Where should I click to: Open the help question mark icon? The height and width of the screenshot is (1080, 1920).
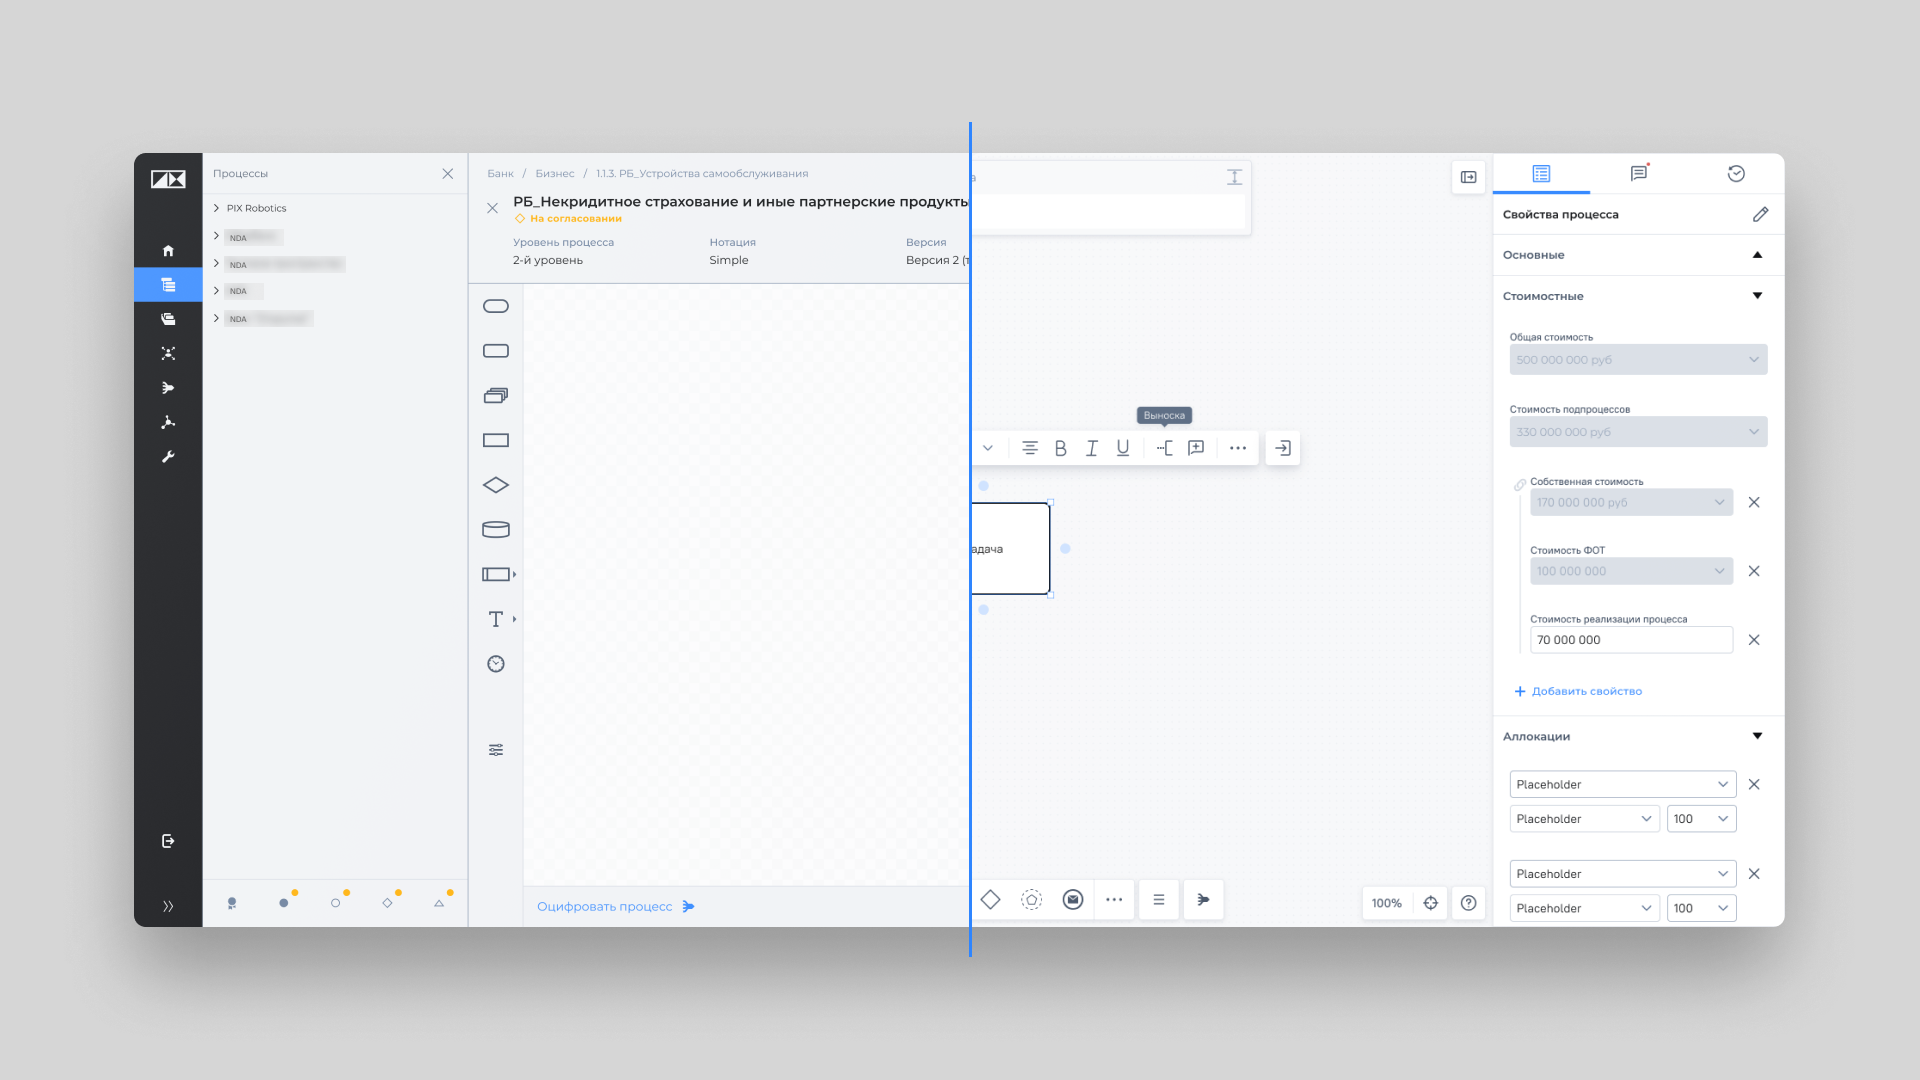[1469, 903]
